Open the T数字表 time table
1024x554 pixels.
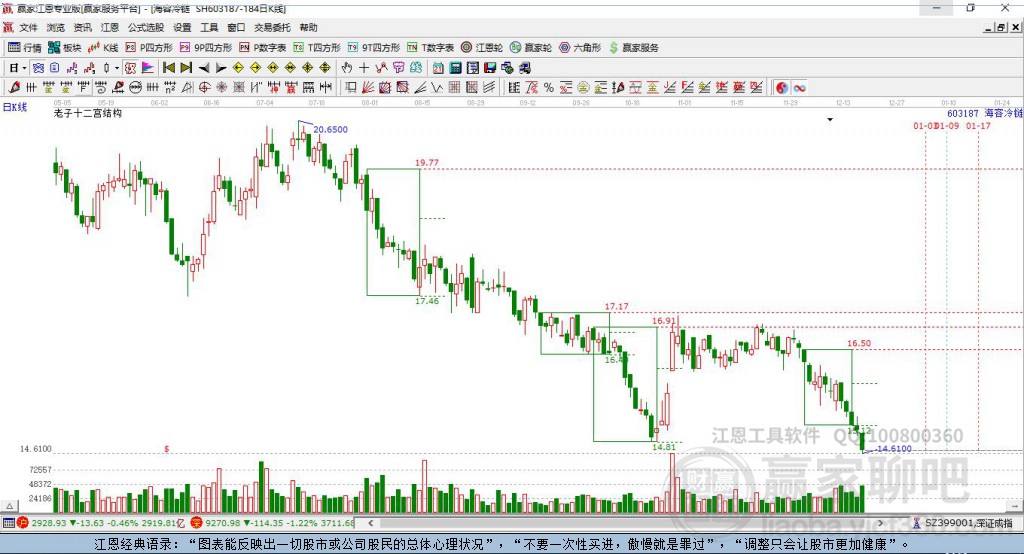click(430, 47)
